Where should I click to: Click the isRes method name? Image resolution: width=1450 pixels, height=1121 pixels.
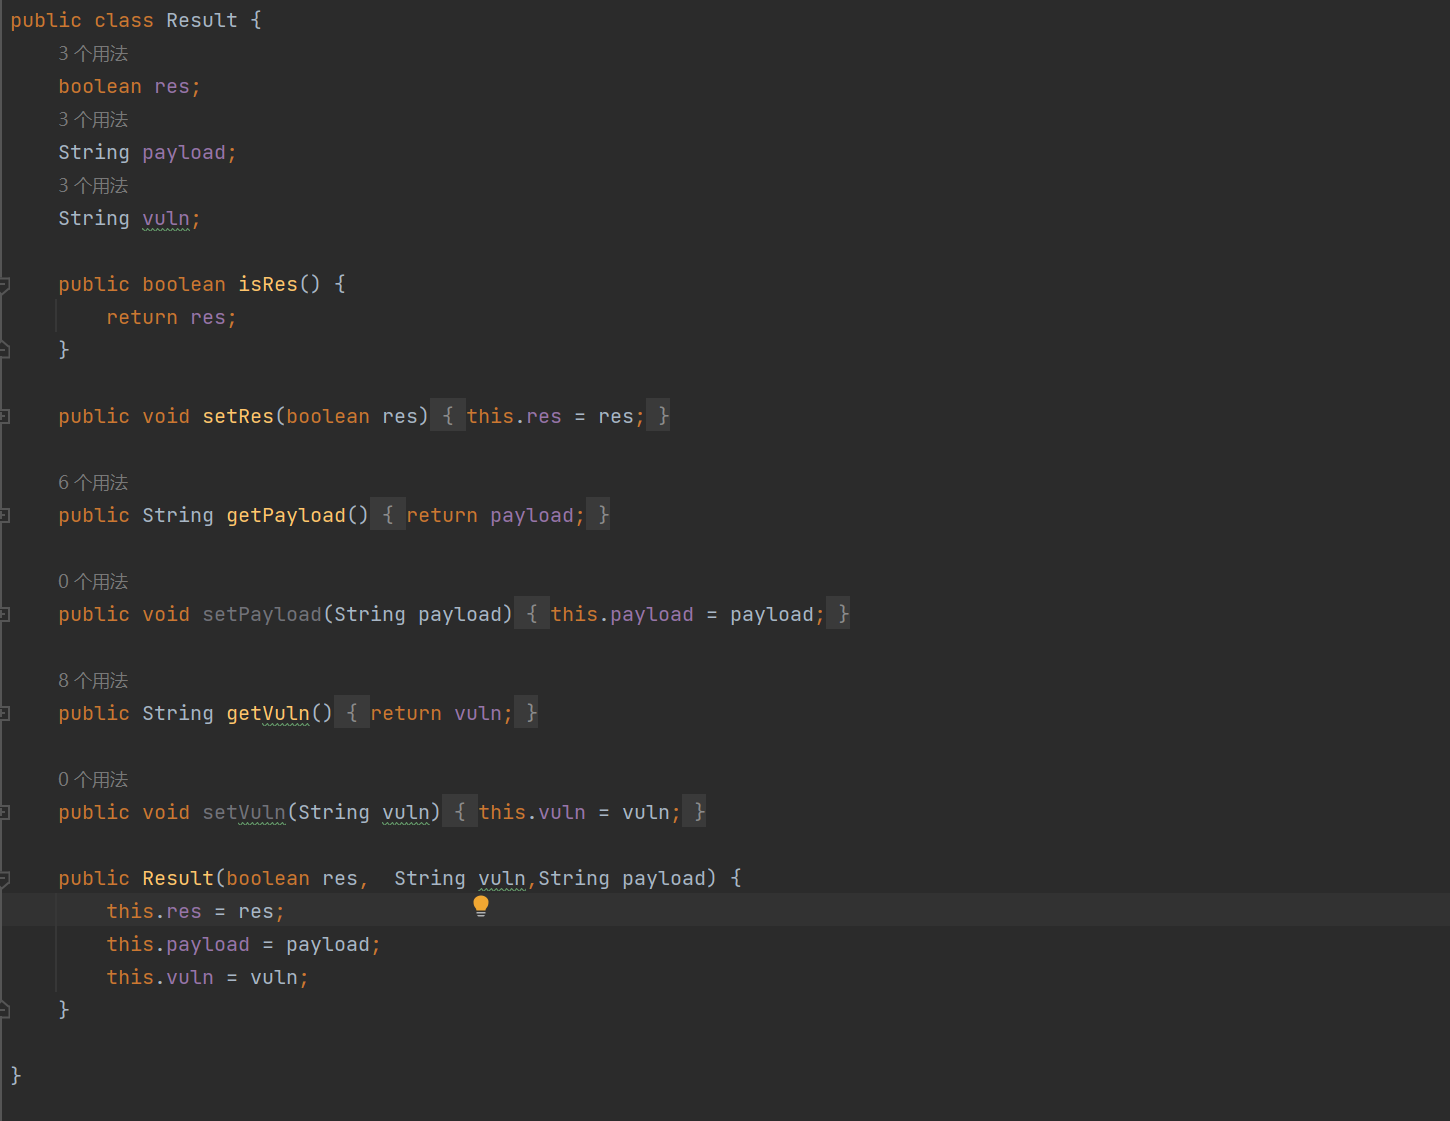268,285
